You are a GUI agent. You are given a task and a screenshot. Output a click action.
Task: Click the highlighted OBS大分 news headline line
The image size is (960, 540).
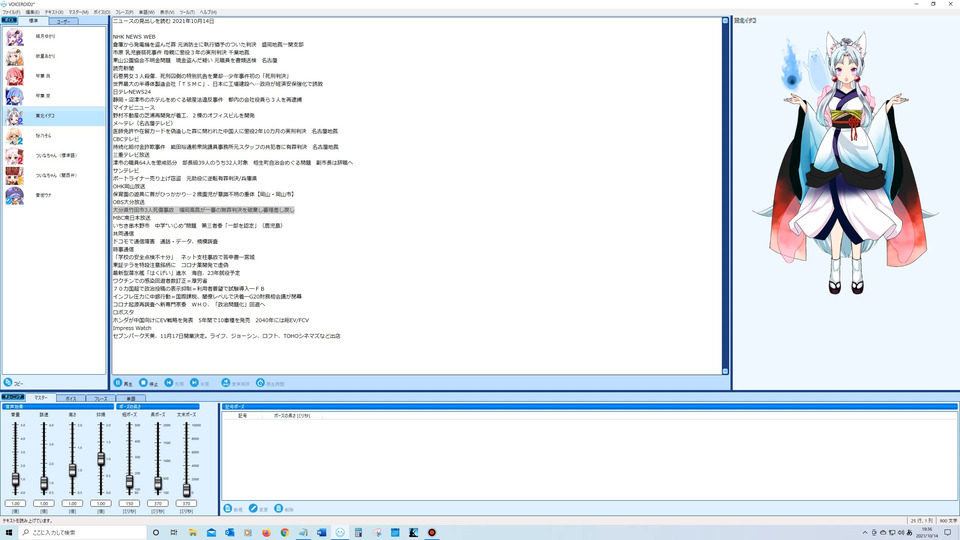(203, 210)
